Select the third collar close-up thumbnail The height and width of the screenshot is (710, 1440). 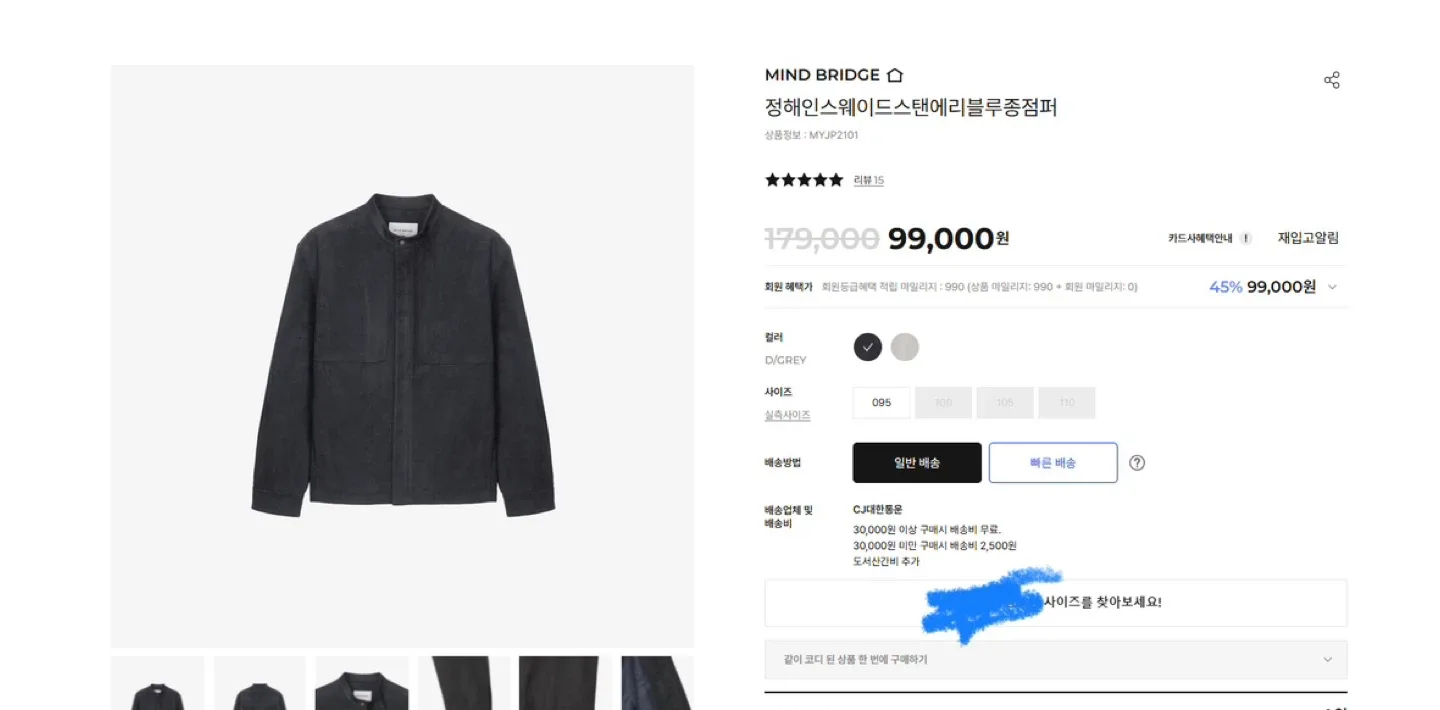362,684
